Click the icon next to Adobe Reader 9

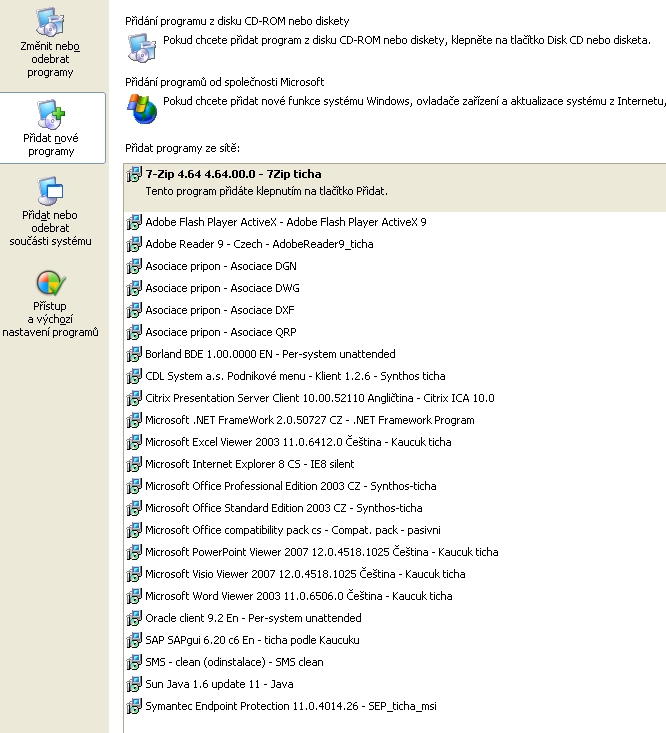pos(134,244)
